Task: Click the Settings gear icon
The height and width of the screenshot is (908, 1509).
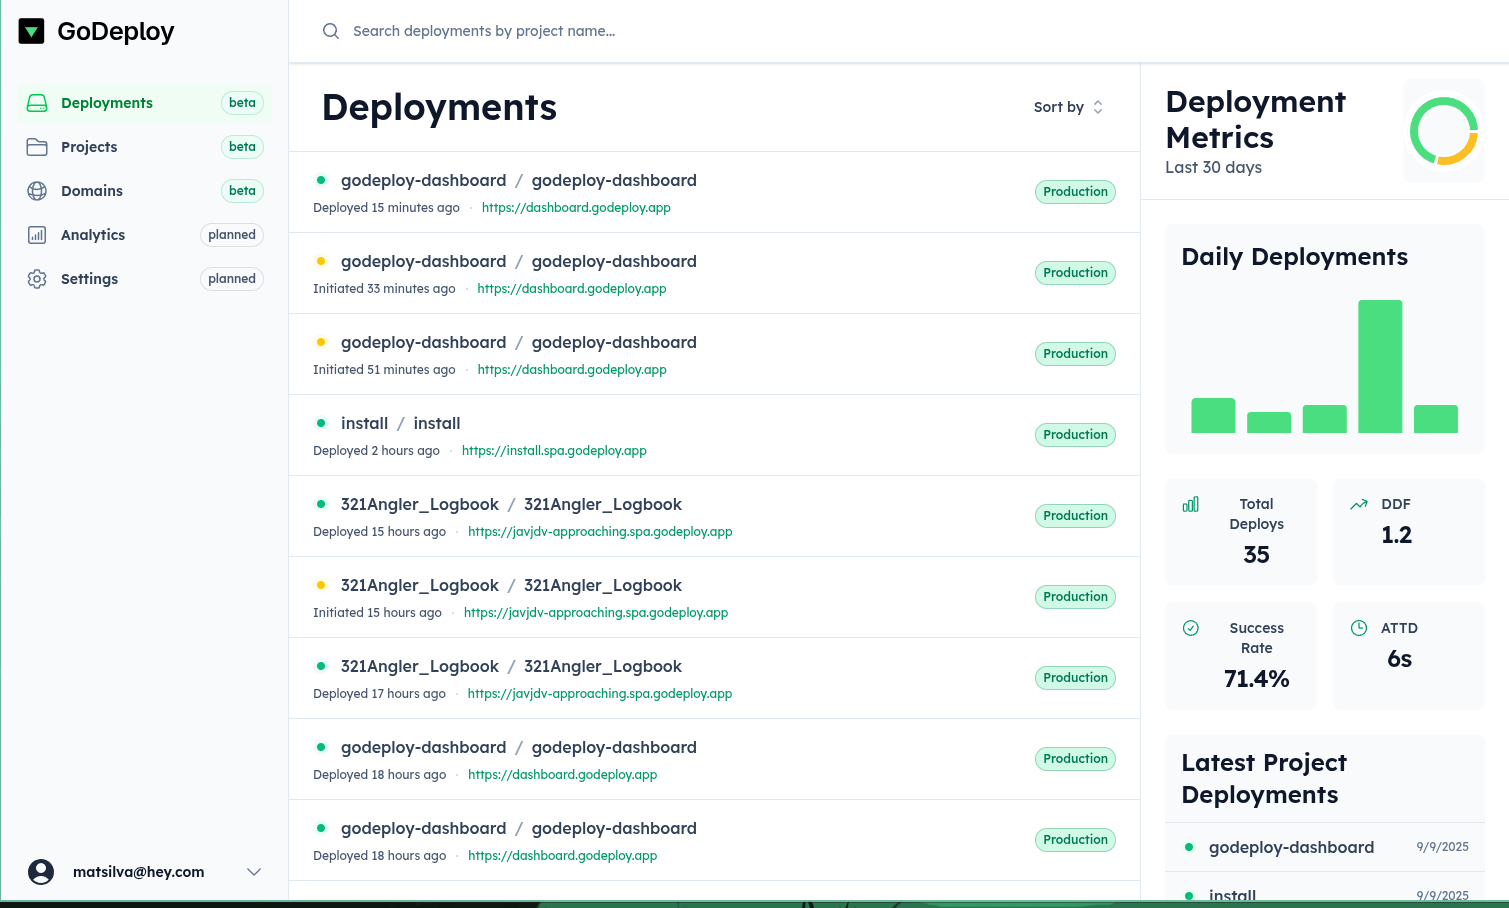Action: (x=37, y=279)
